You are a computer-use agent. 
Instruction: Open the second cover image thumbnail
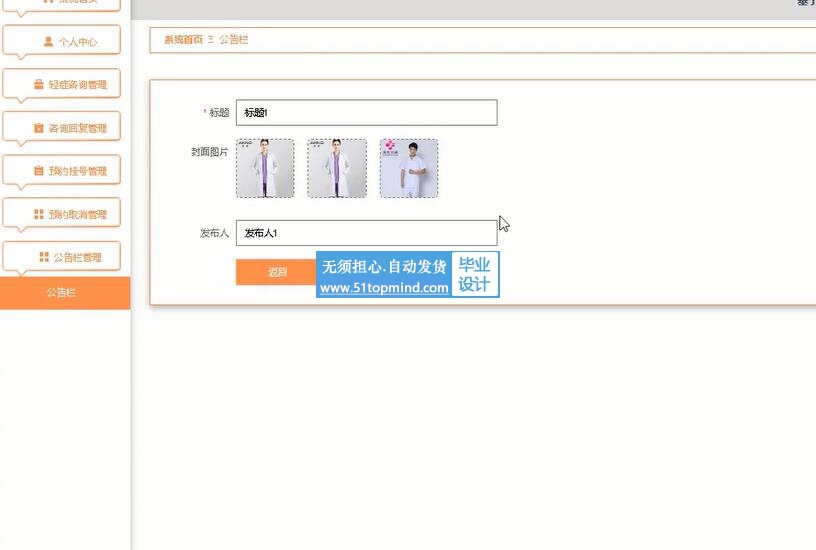pyautogui.click(x=337, y=168)
